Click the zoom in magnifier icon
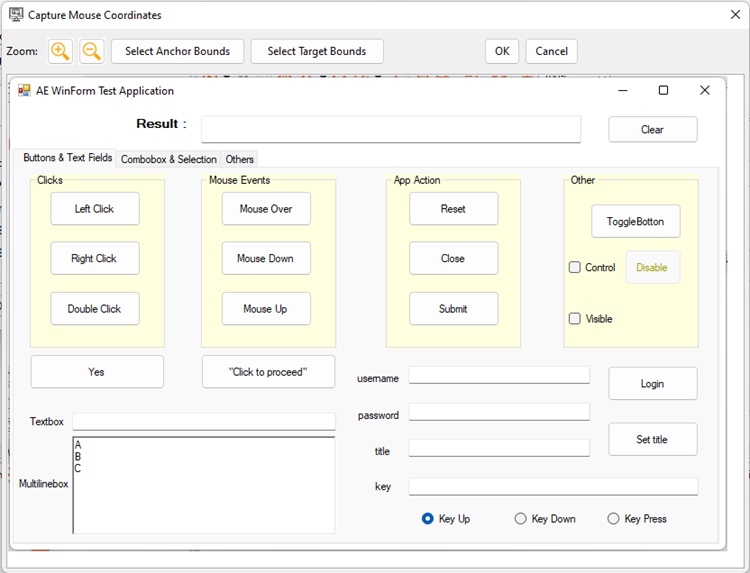750x573 pixels. click(60, 51)
